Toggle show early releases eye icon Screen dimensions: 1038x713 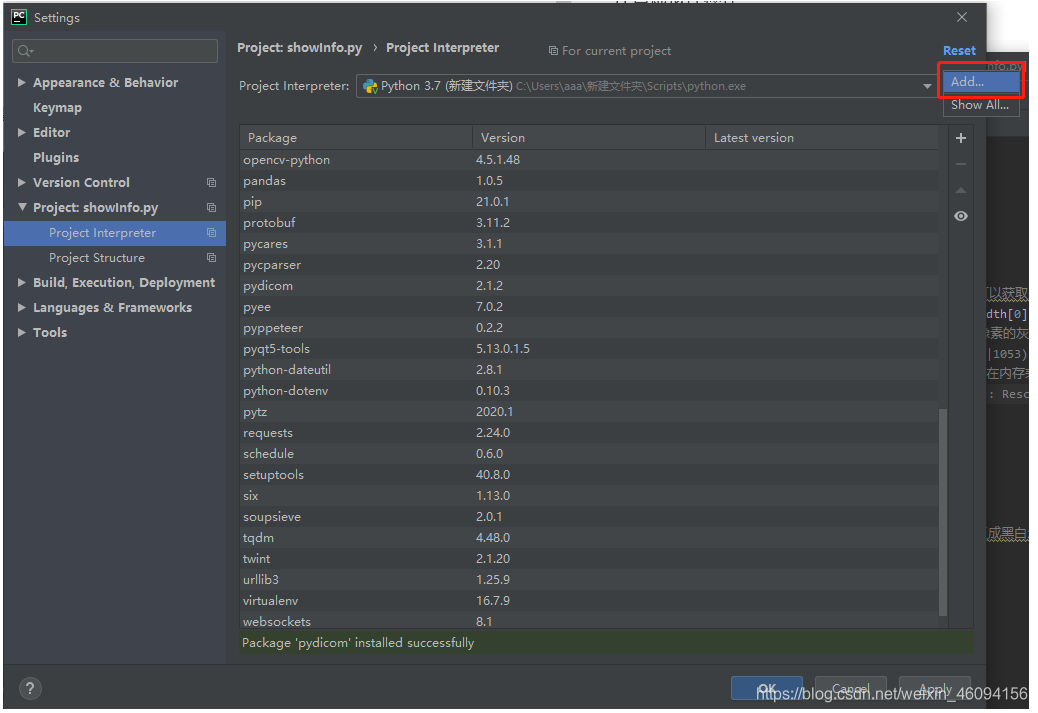coord(961,216)
